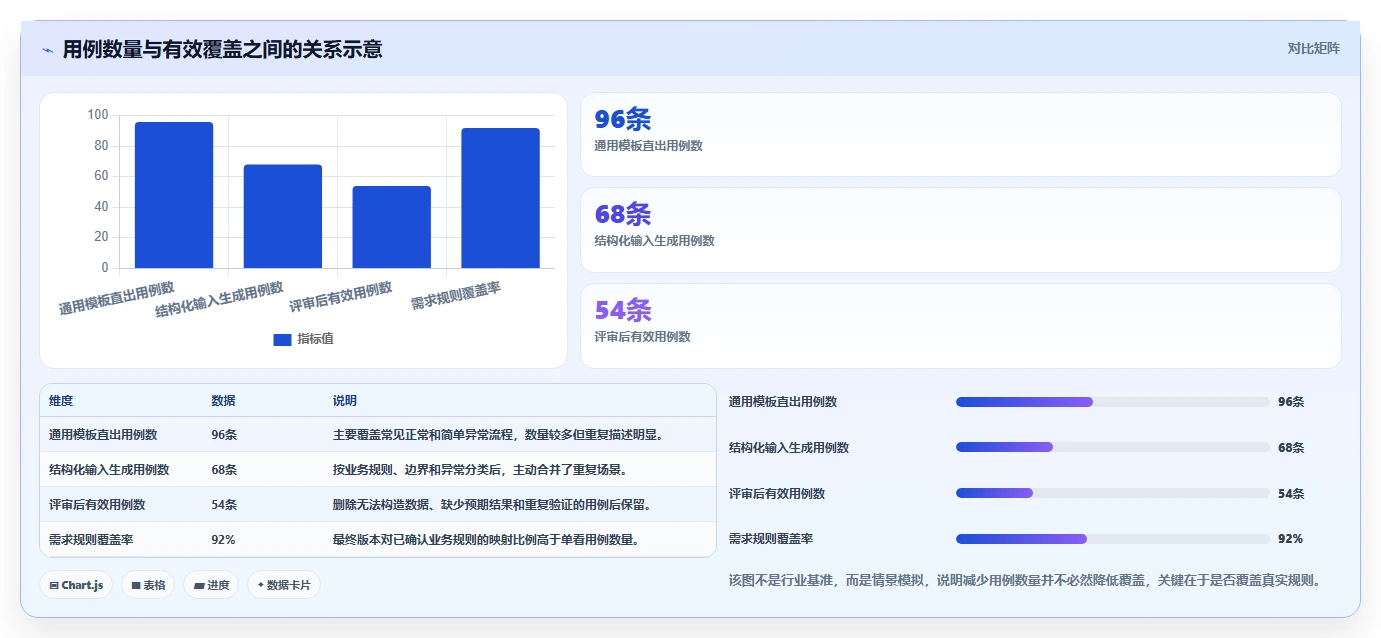The width and height of the screenshot is (1381, 638).
Task: Click the 54条 value in table
Action: [224, 505]
